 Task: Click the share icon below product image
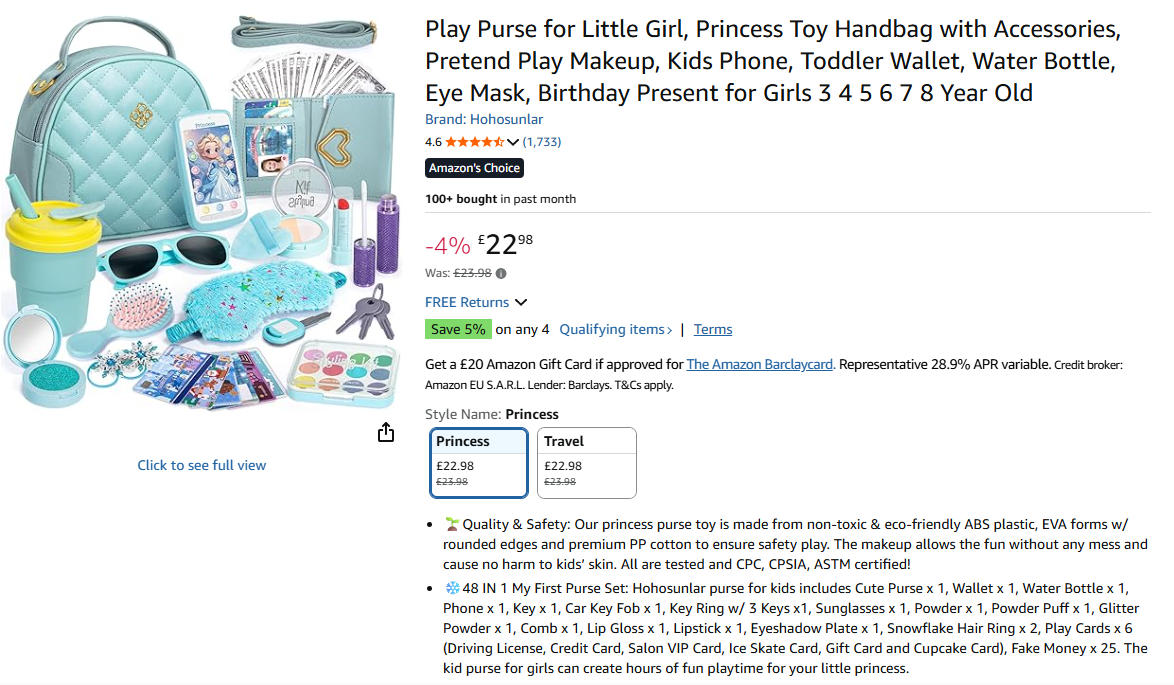pos(386,432)
